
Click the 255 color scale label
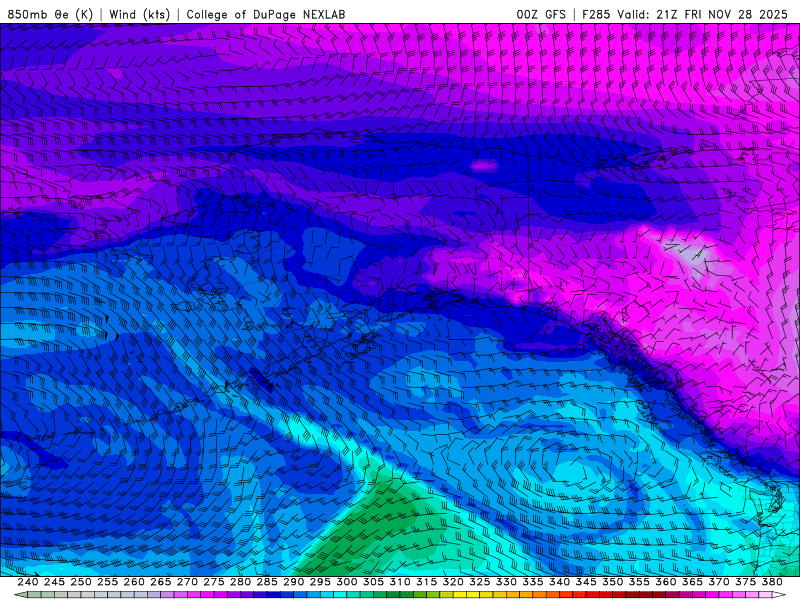pyautogui.click(x=107, y=582)
